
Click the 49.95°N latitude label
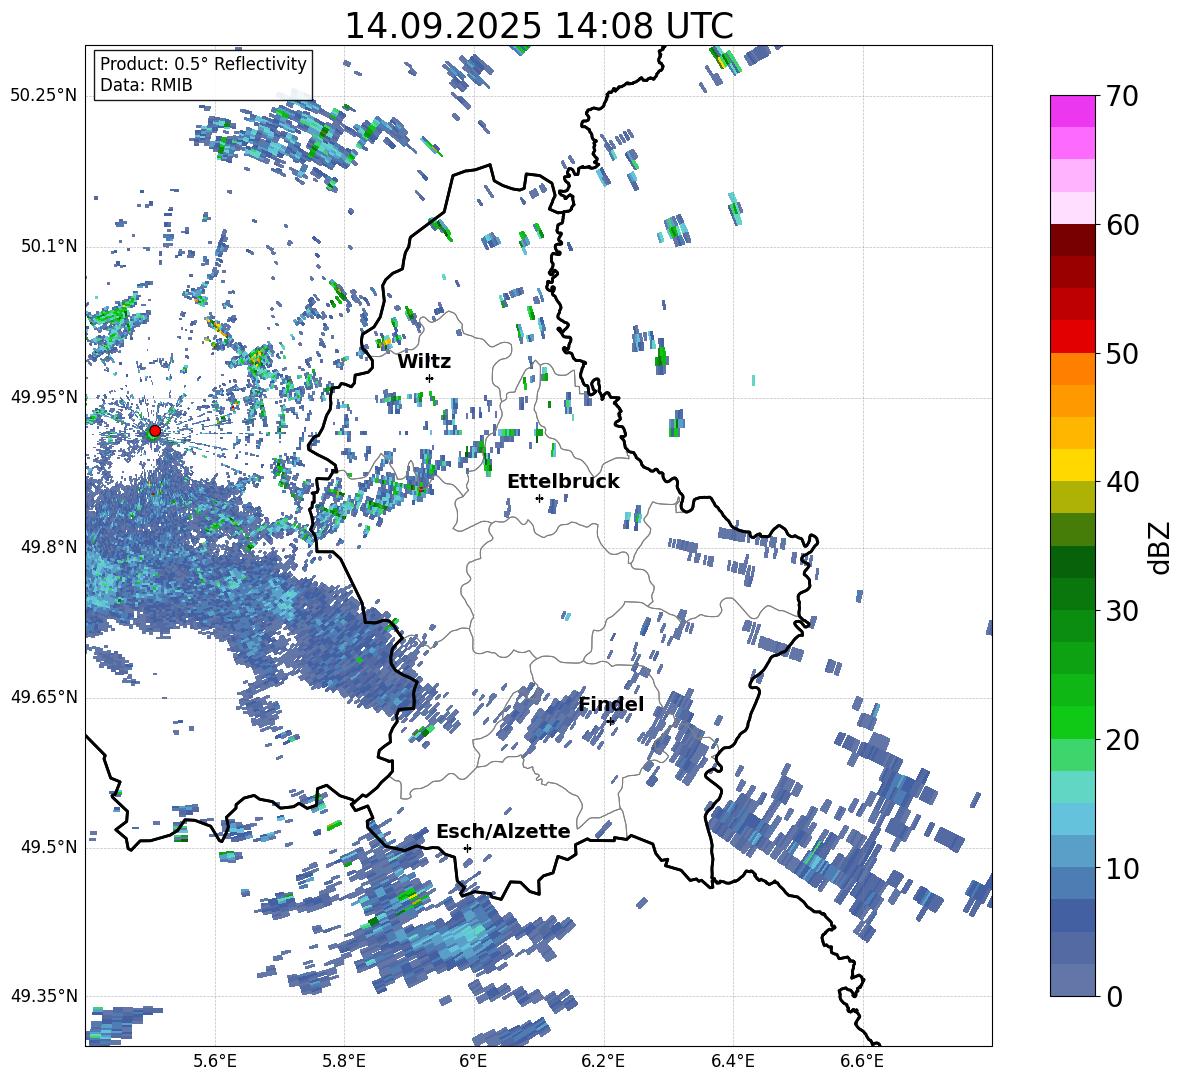click(44, 397)
